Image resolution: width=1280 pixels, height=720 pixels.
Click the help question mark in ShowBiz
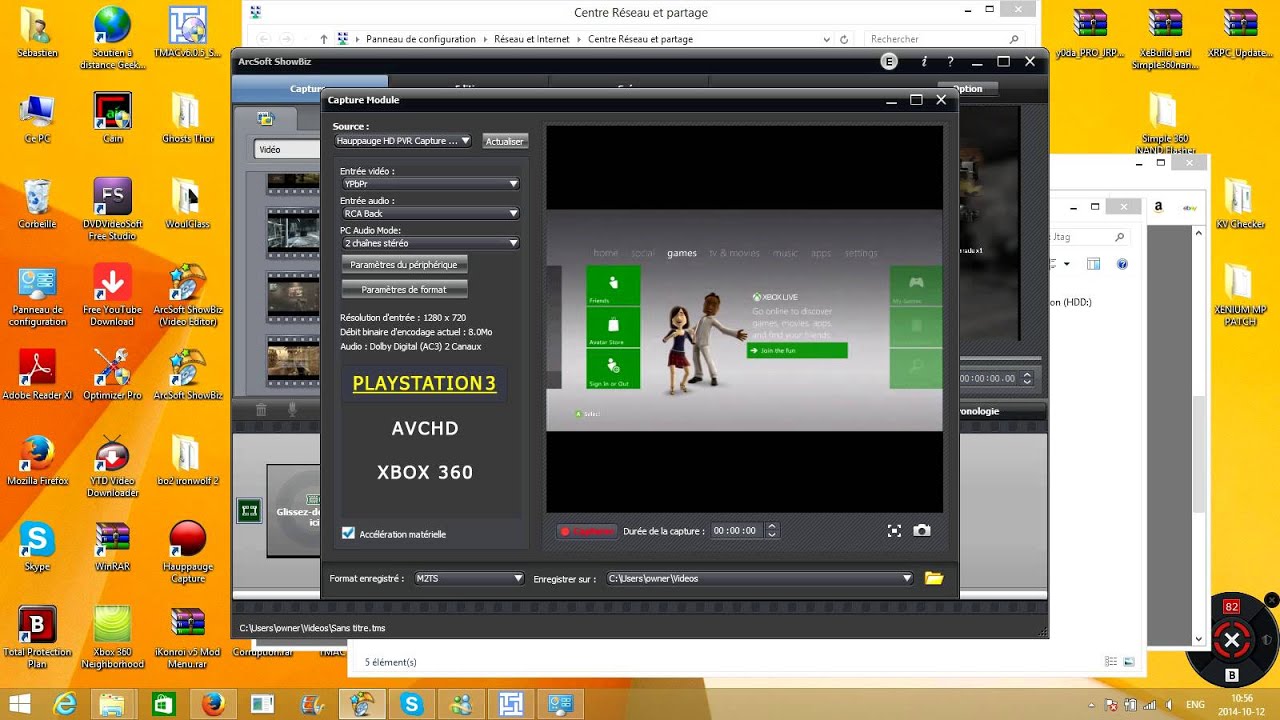coord(950,62)
